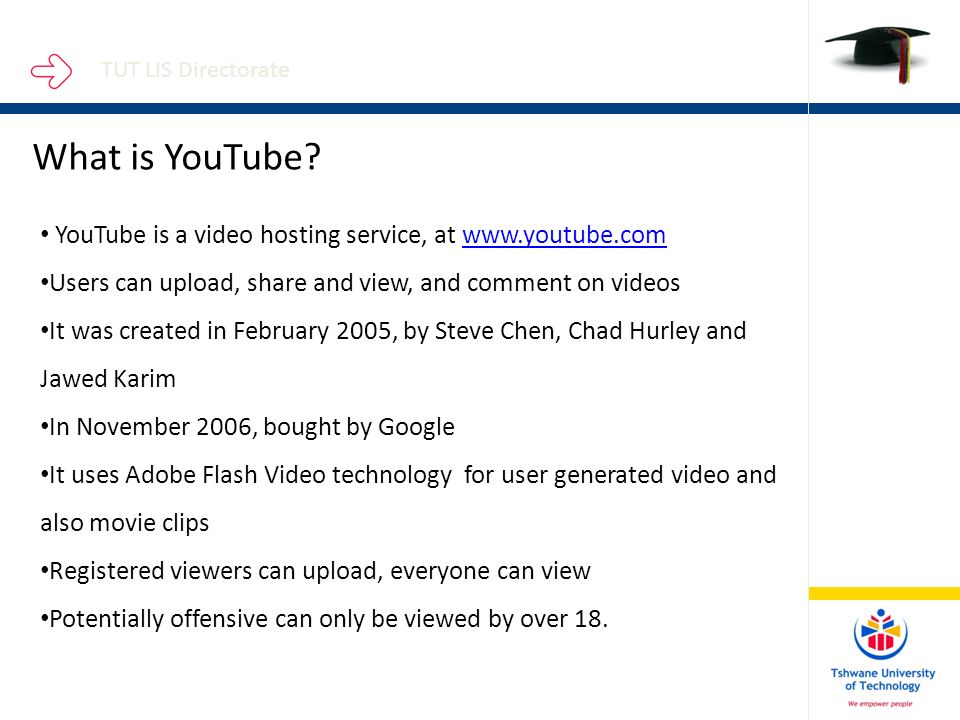The height and width of the screenshot is (720, 960).
Task: Click the 'What is YouTube?' slide title
Action: [x=177, y=157]
